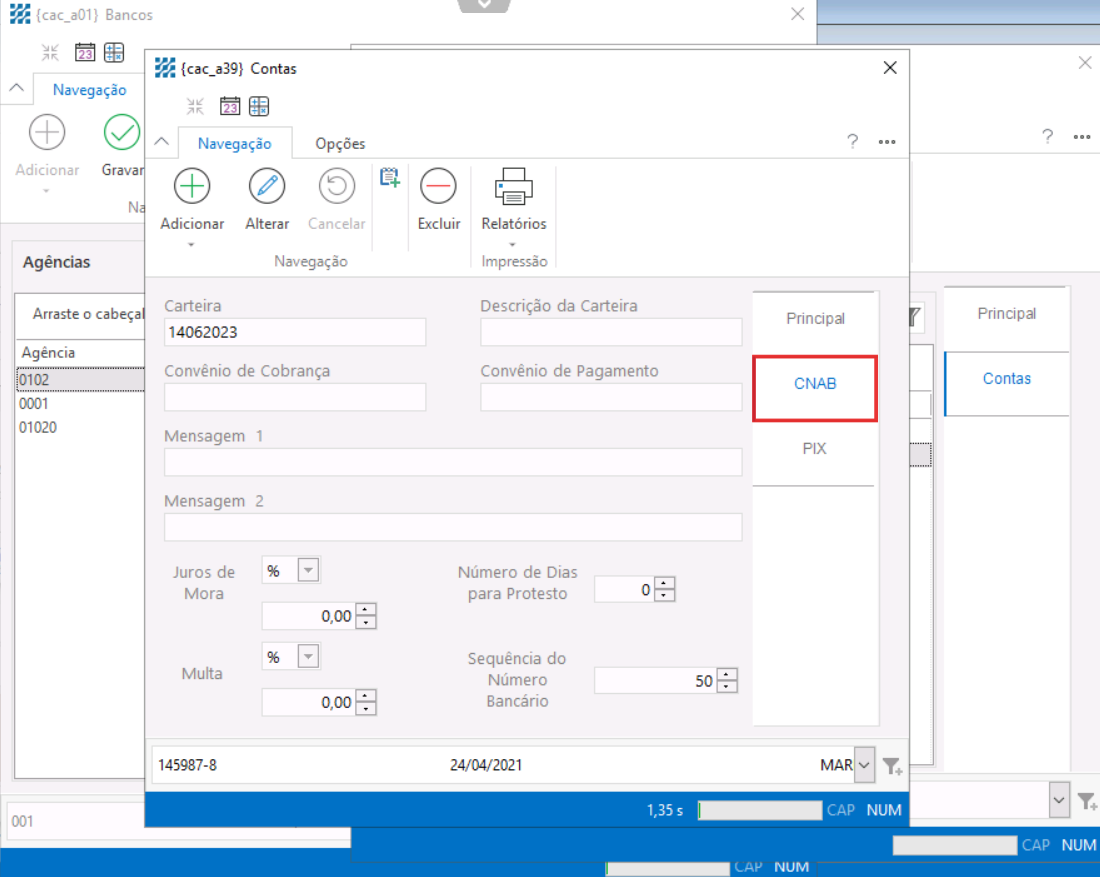
Task: Switch to the Navegação tab in Contas
Action: coord(234,143)
